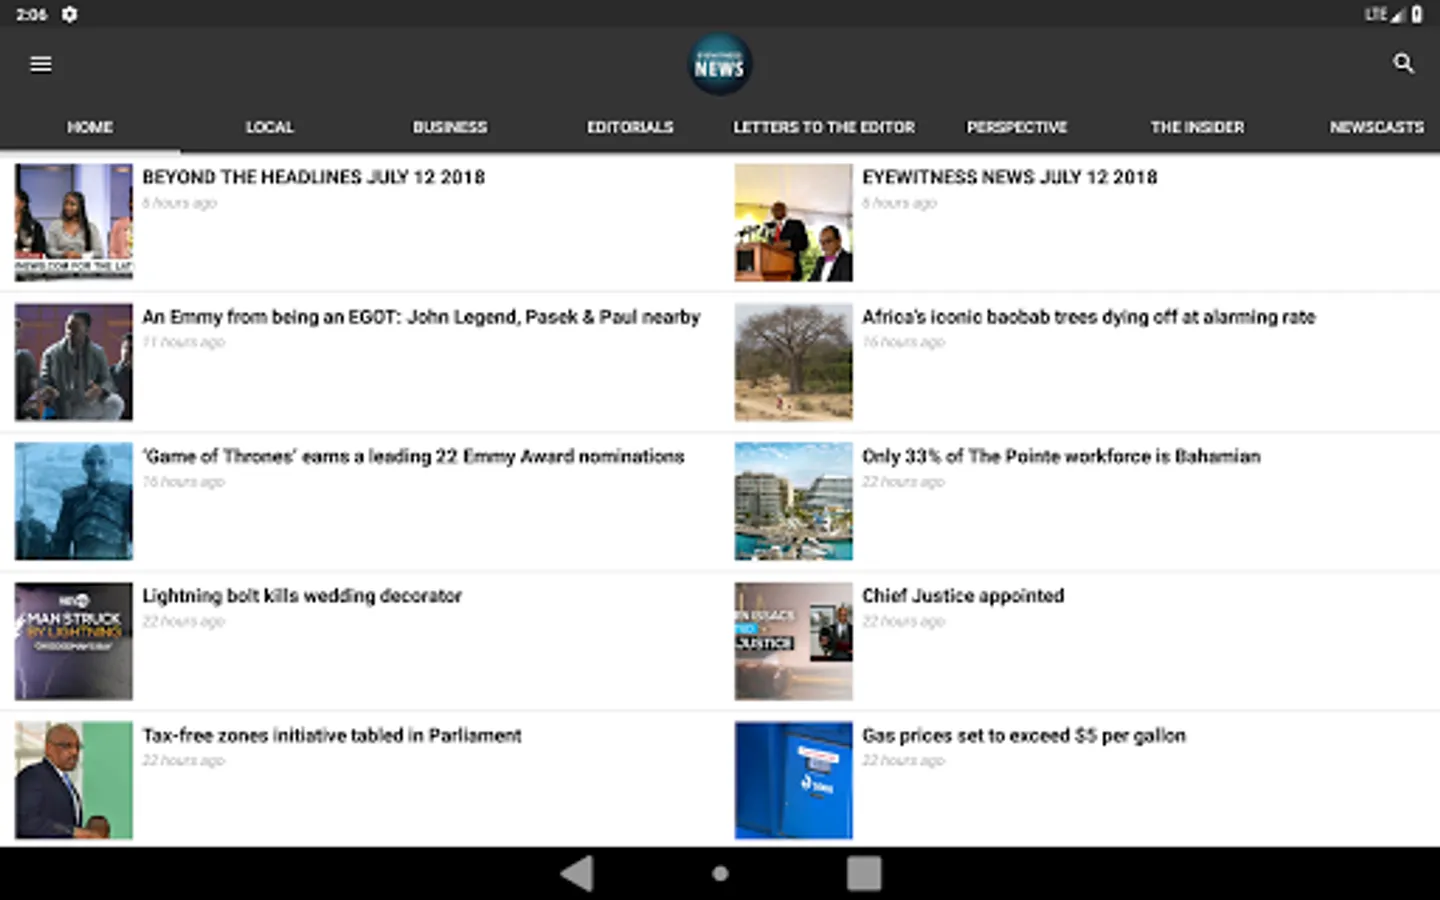This screenshot has height=900, width=1440.
Task: Click the timestamp under Gas prices article
Action: (903, 760)
